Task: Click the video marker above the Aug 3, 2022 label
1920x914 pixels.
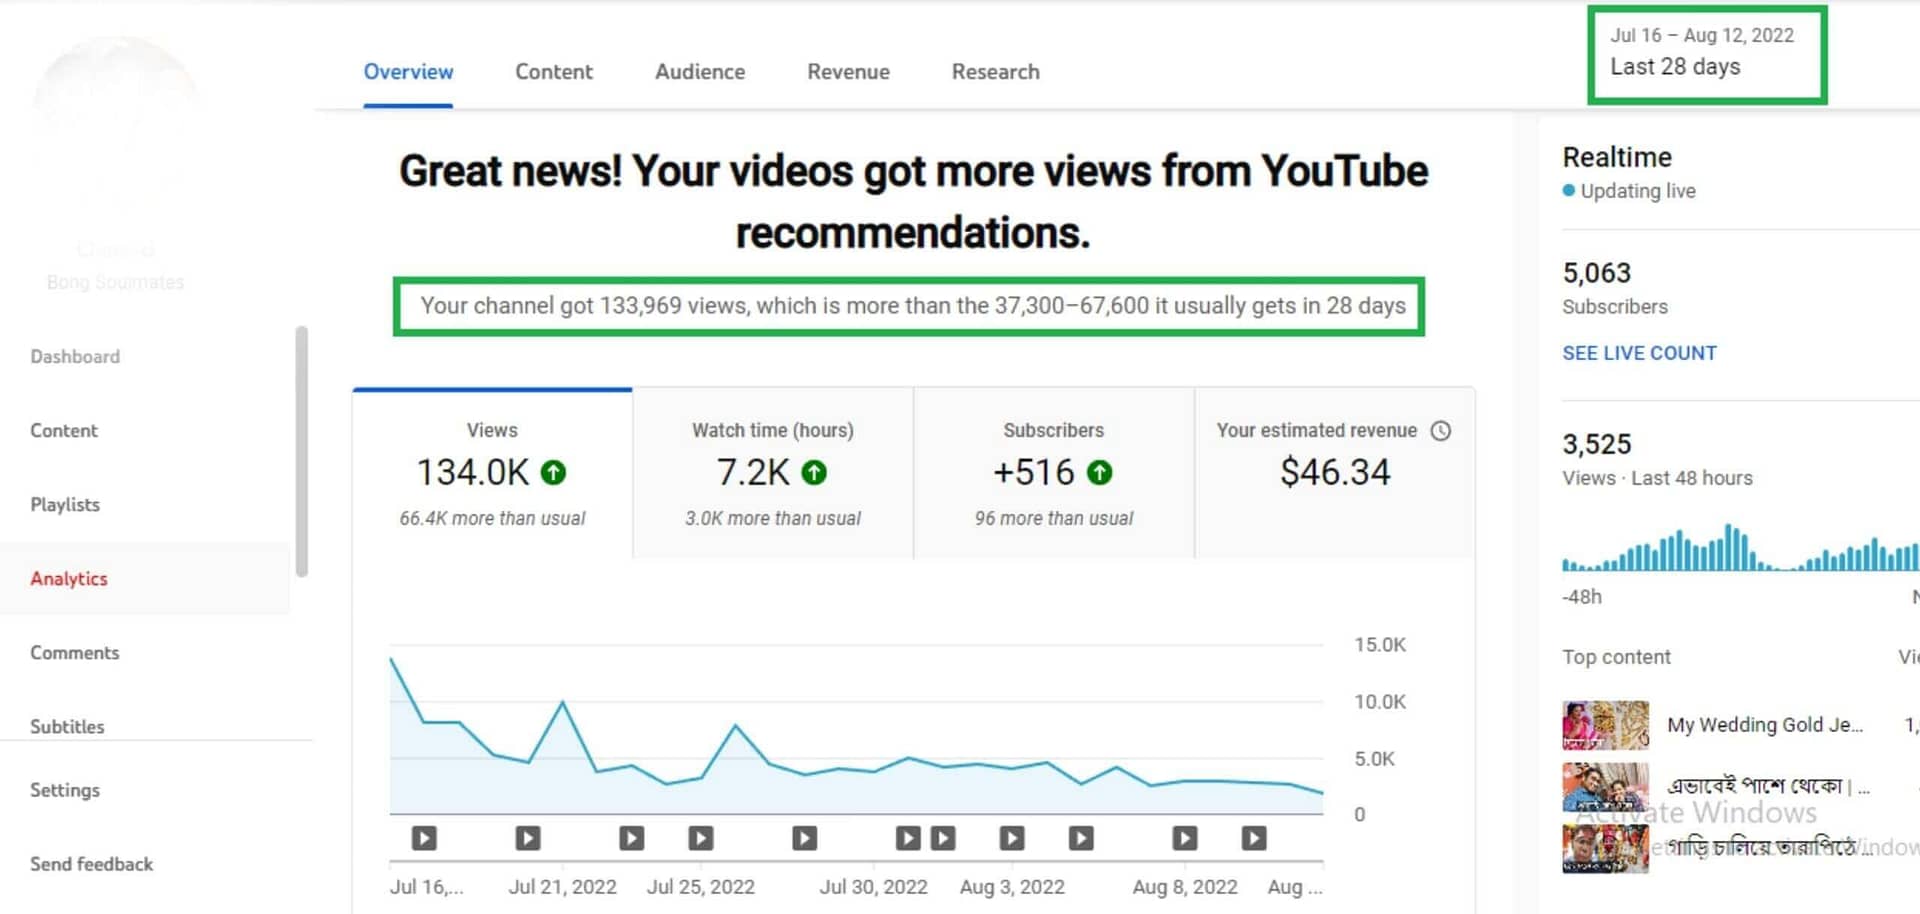Action: point(1012,838)
